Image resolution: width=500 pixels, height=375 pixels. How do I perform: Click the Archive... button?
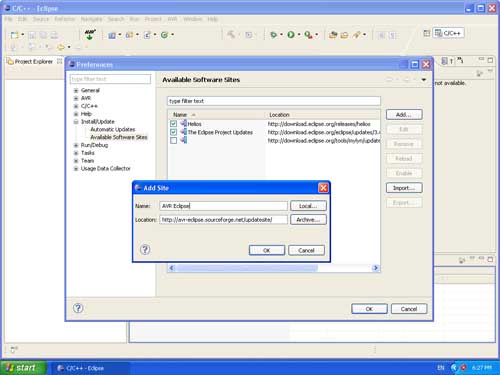point(308,220)
